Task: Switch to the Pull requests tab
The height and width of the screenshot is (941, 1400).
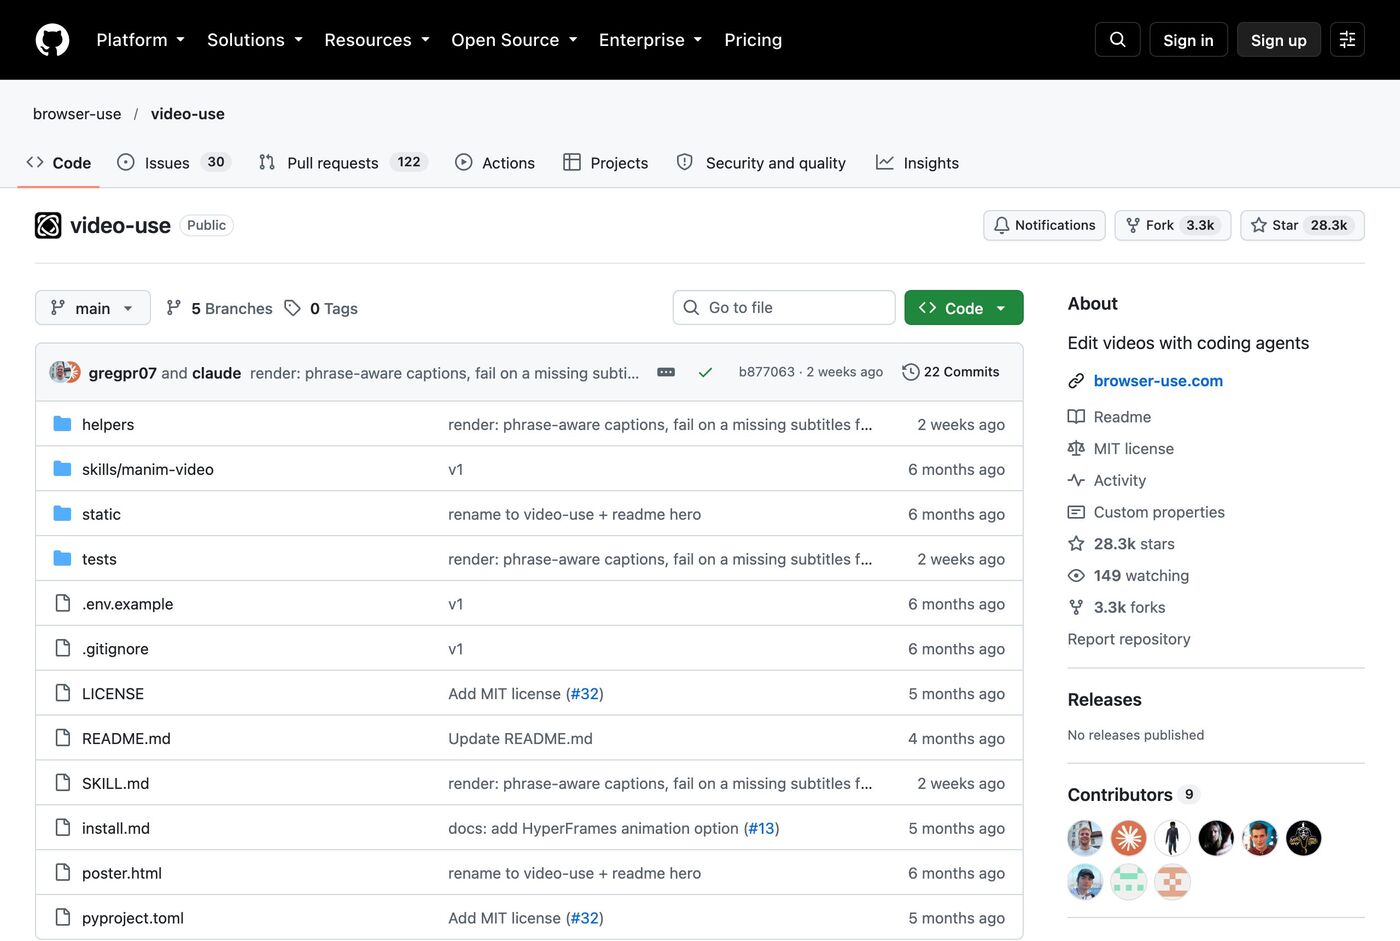Action: point(343,163)
